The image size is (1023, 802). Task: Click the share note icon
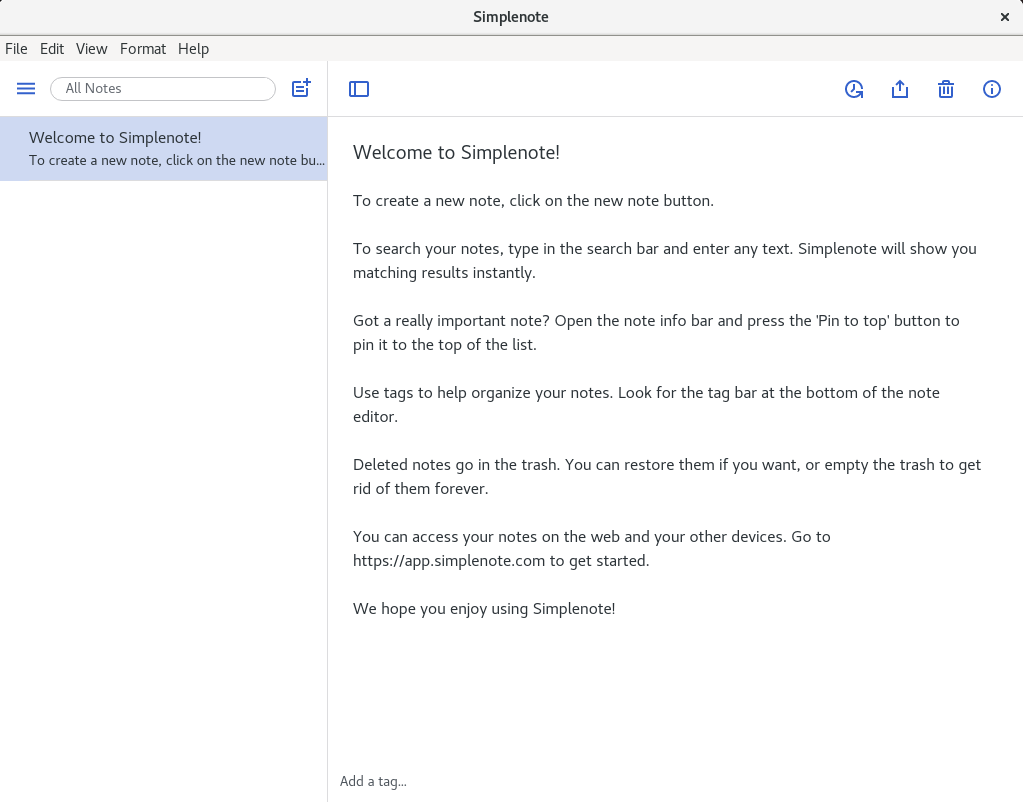tap(900, 89)
